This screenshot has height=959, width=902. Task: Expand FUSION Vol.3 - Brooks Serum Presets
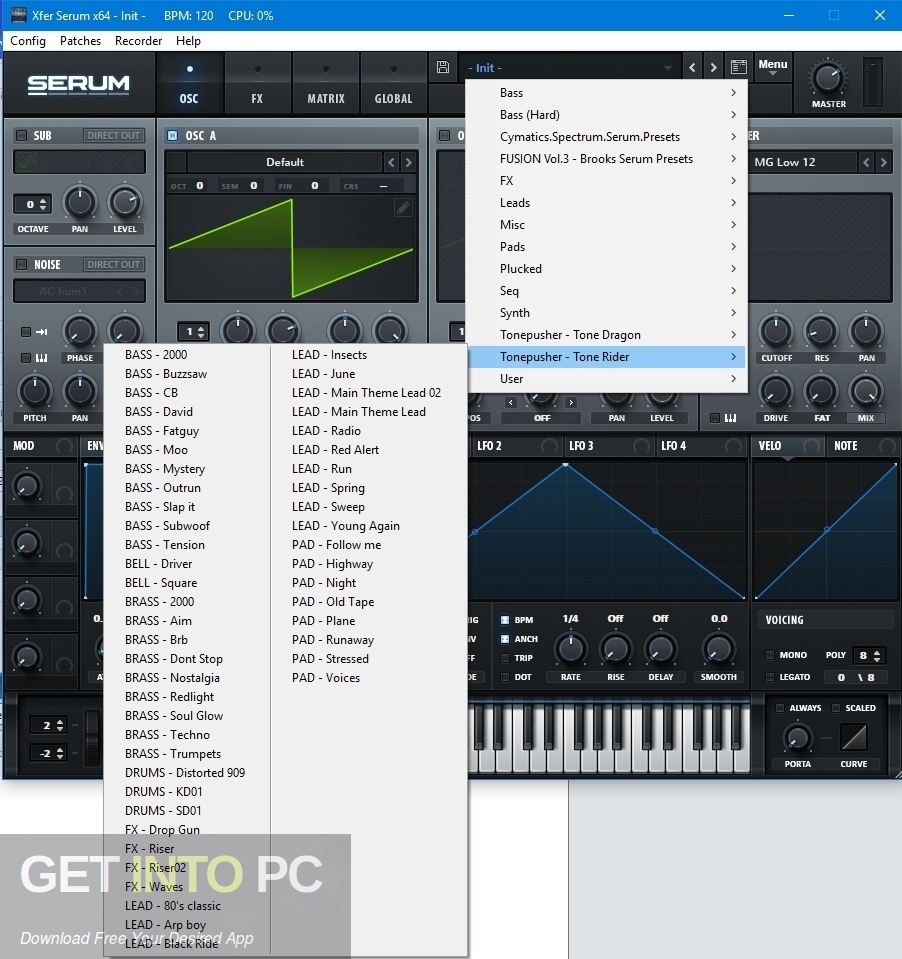click(x=607, y=158)
